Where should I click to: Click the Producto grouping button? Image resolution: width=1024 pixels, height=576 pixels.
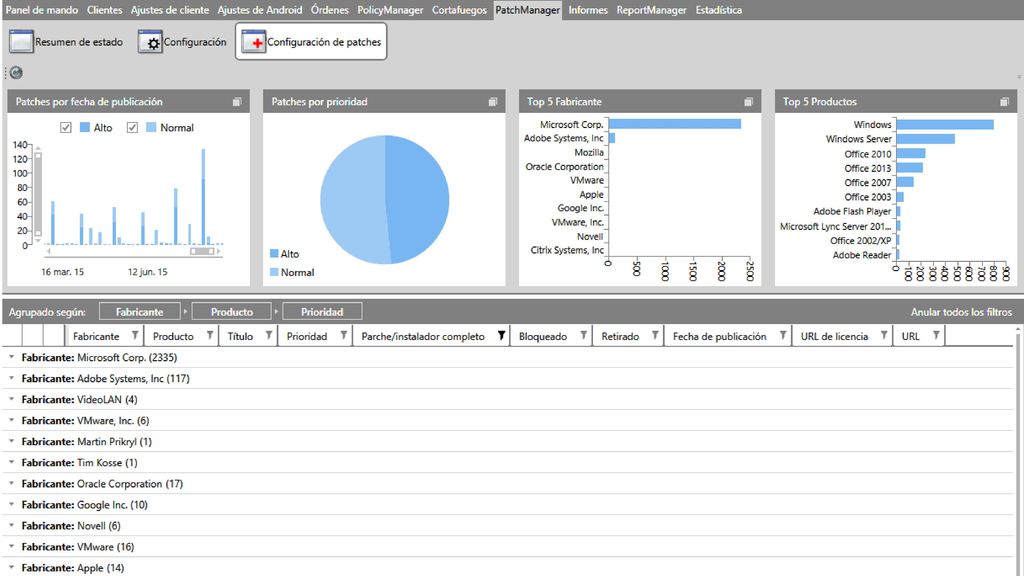[232, 312]
